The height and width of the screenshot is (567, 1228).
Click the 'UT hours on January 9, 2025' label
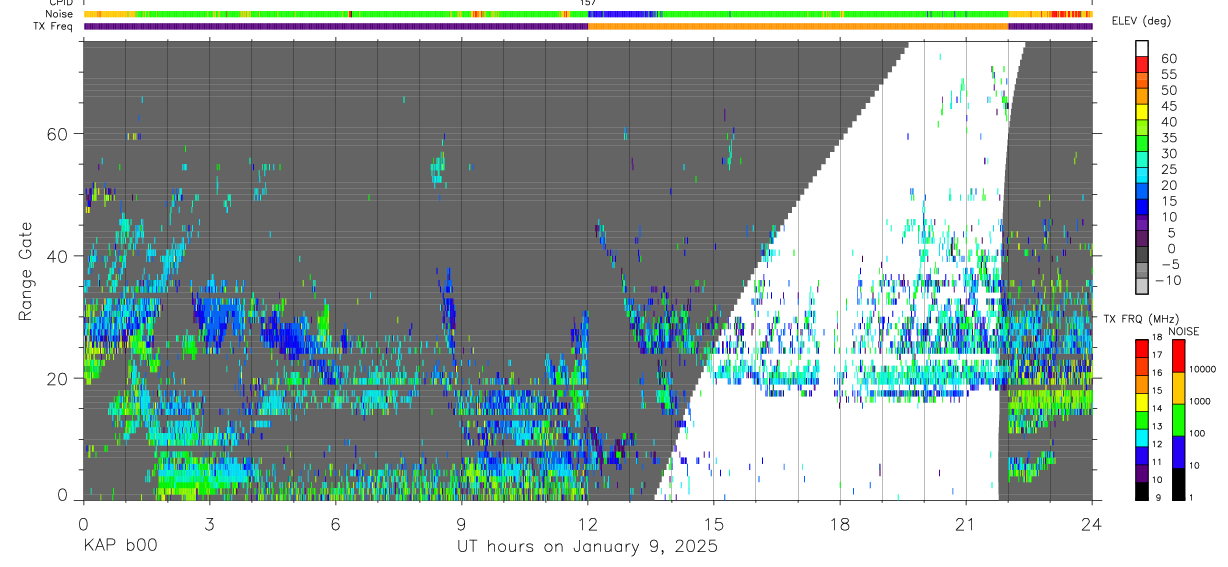pyautogui.click(x=587, y=547)
